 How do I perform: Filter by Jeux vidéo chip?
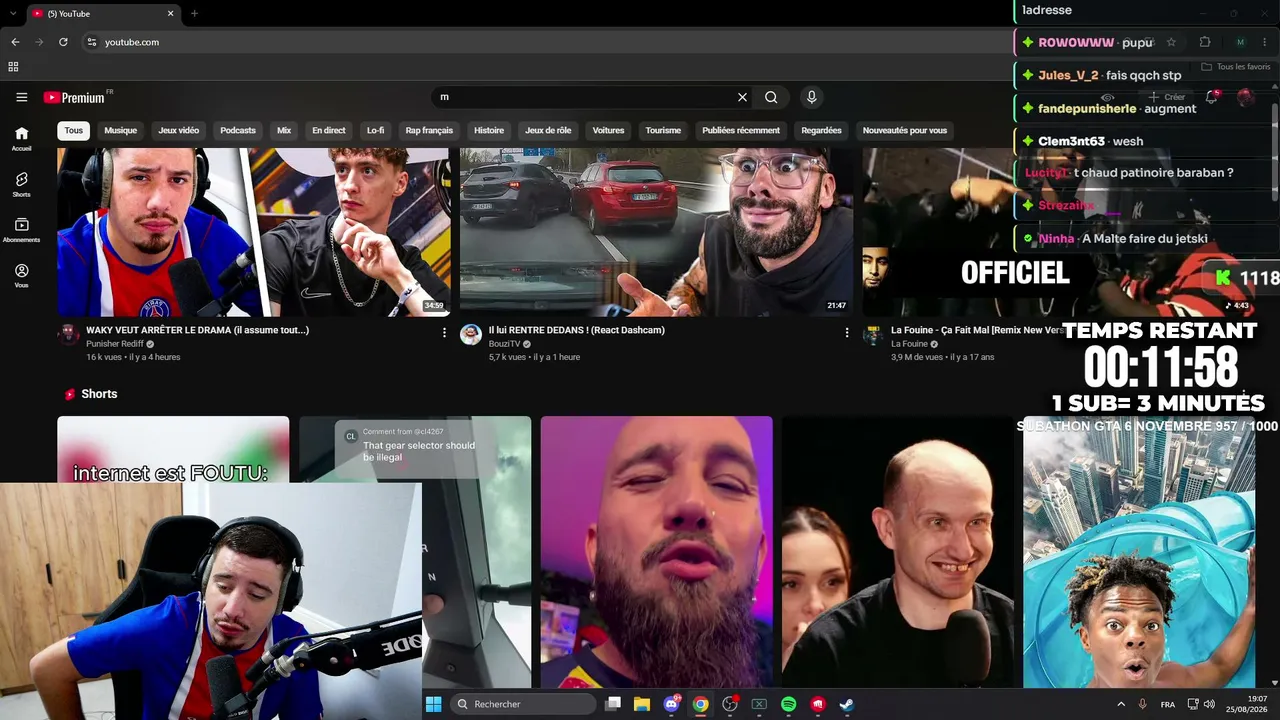click(179, 130)
